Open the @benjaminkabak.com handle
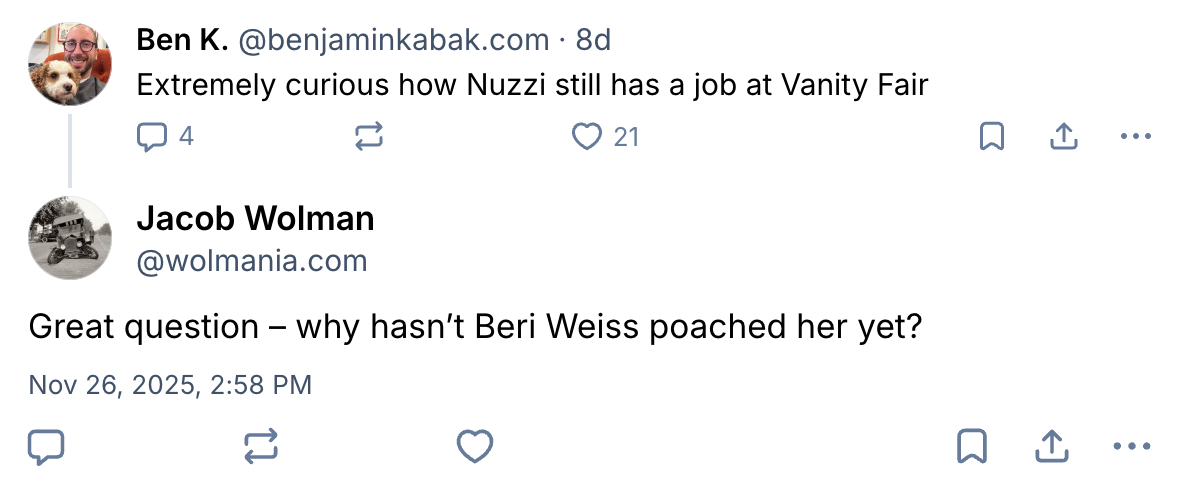 [x=394, y=40]
